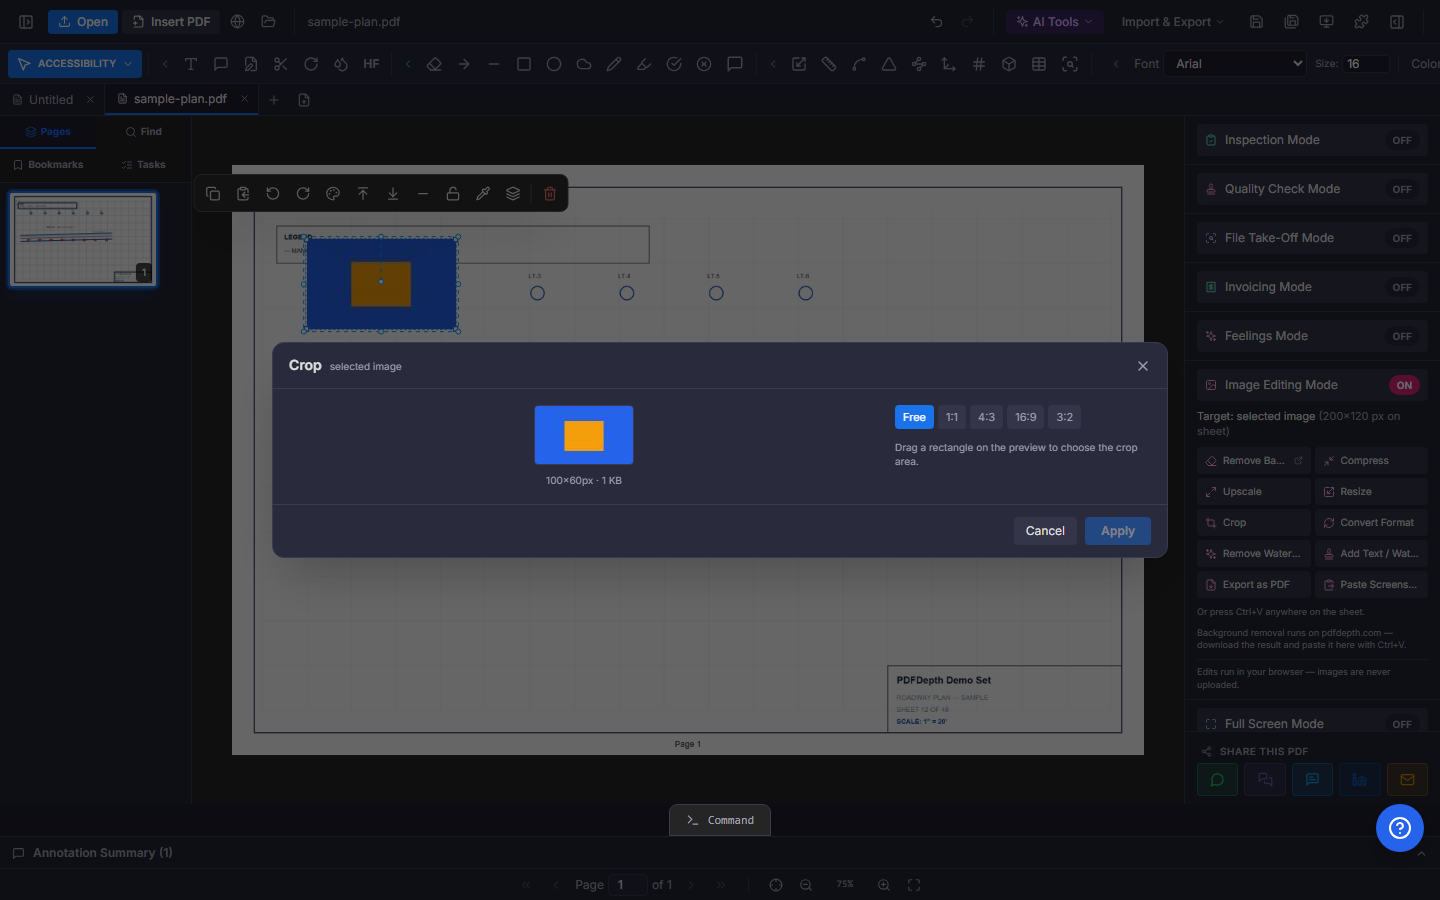Click the font Size input field

coord(1366,64)
